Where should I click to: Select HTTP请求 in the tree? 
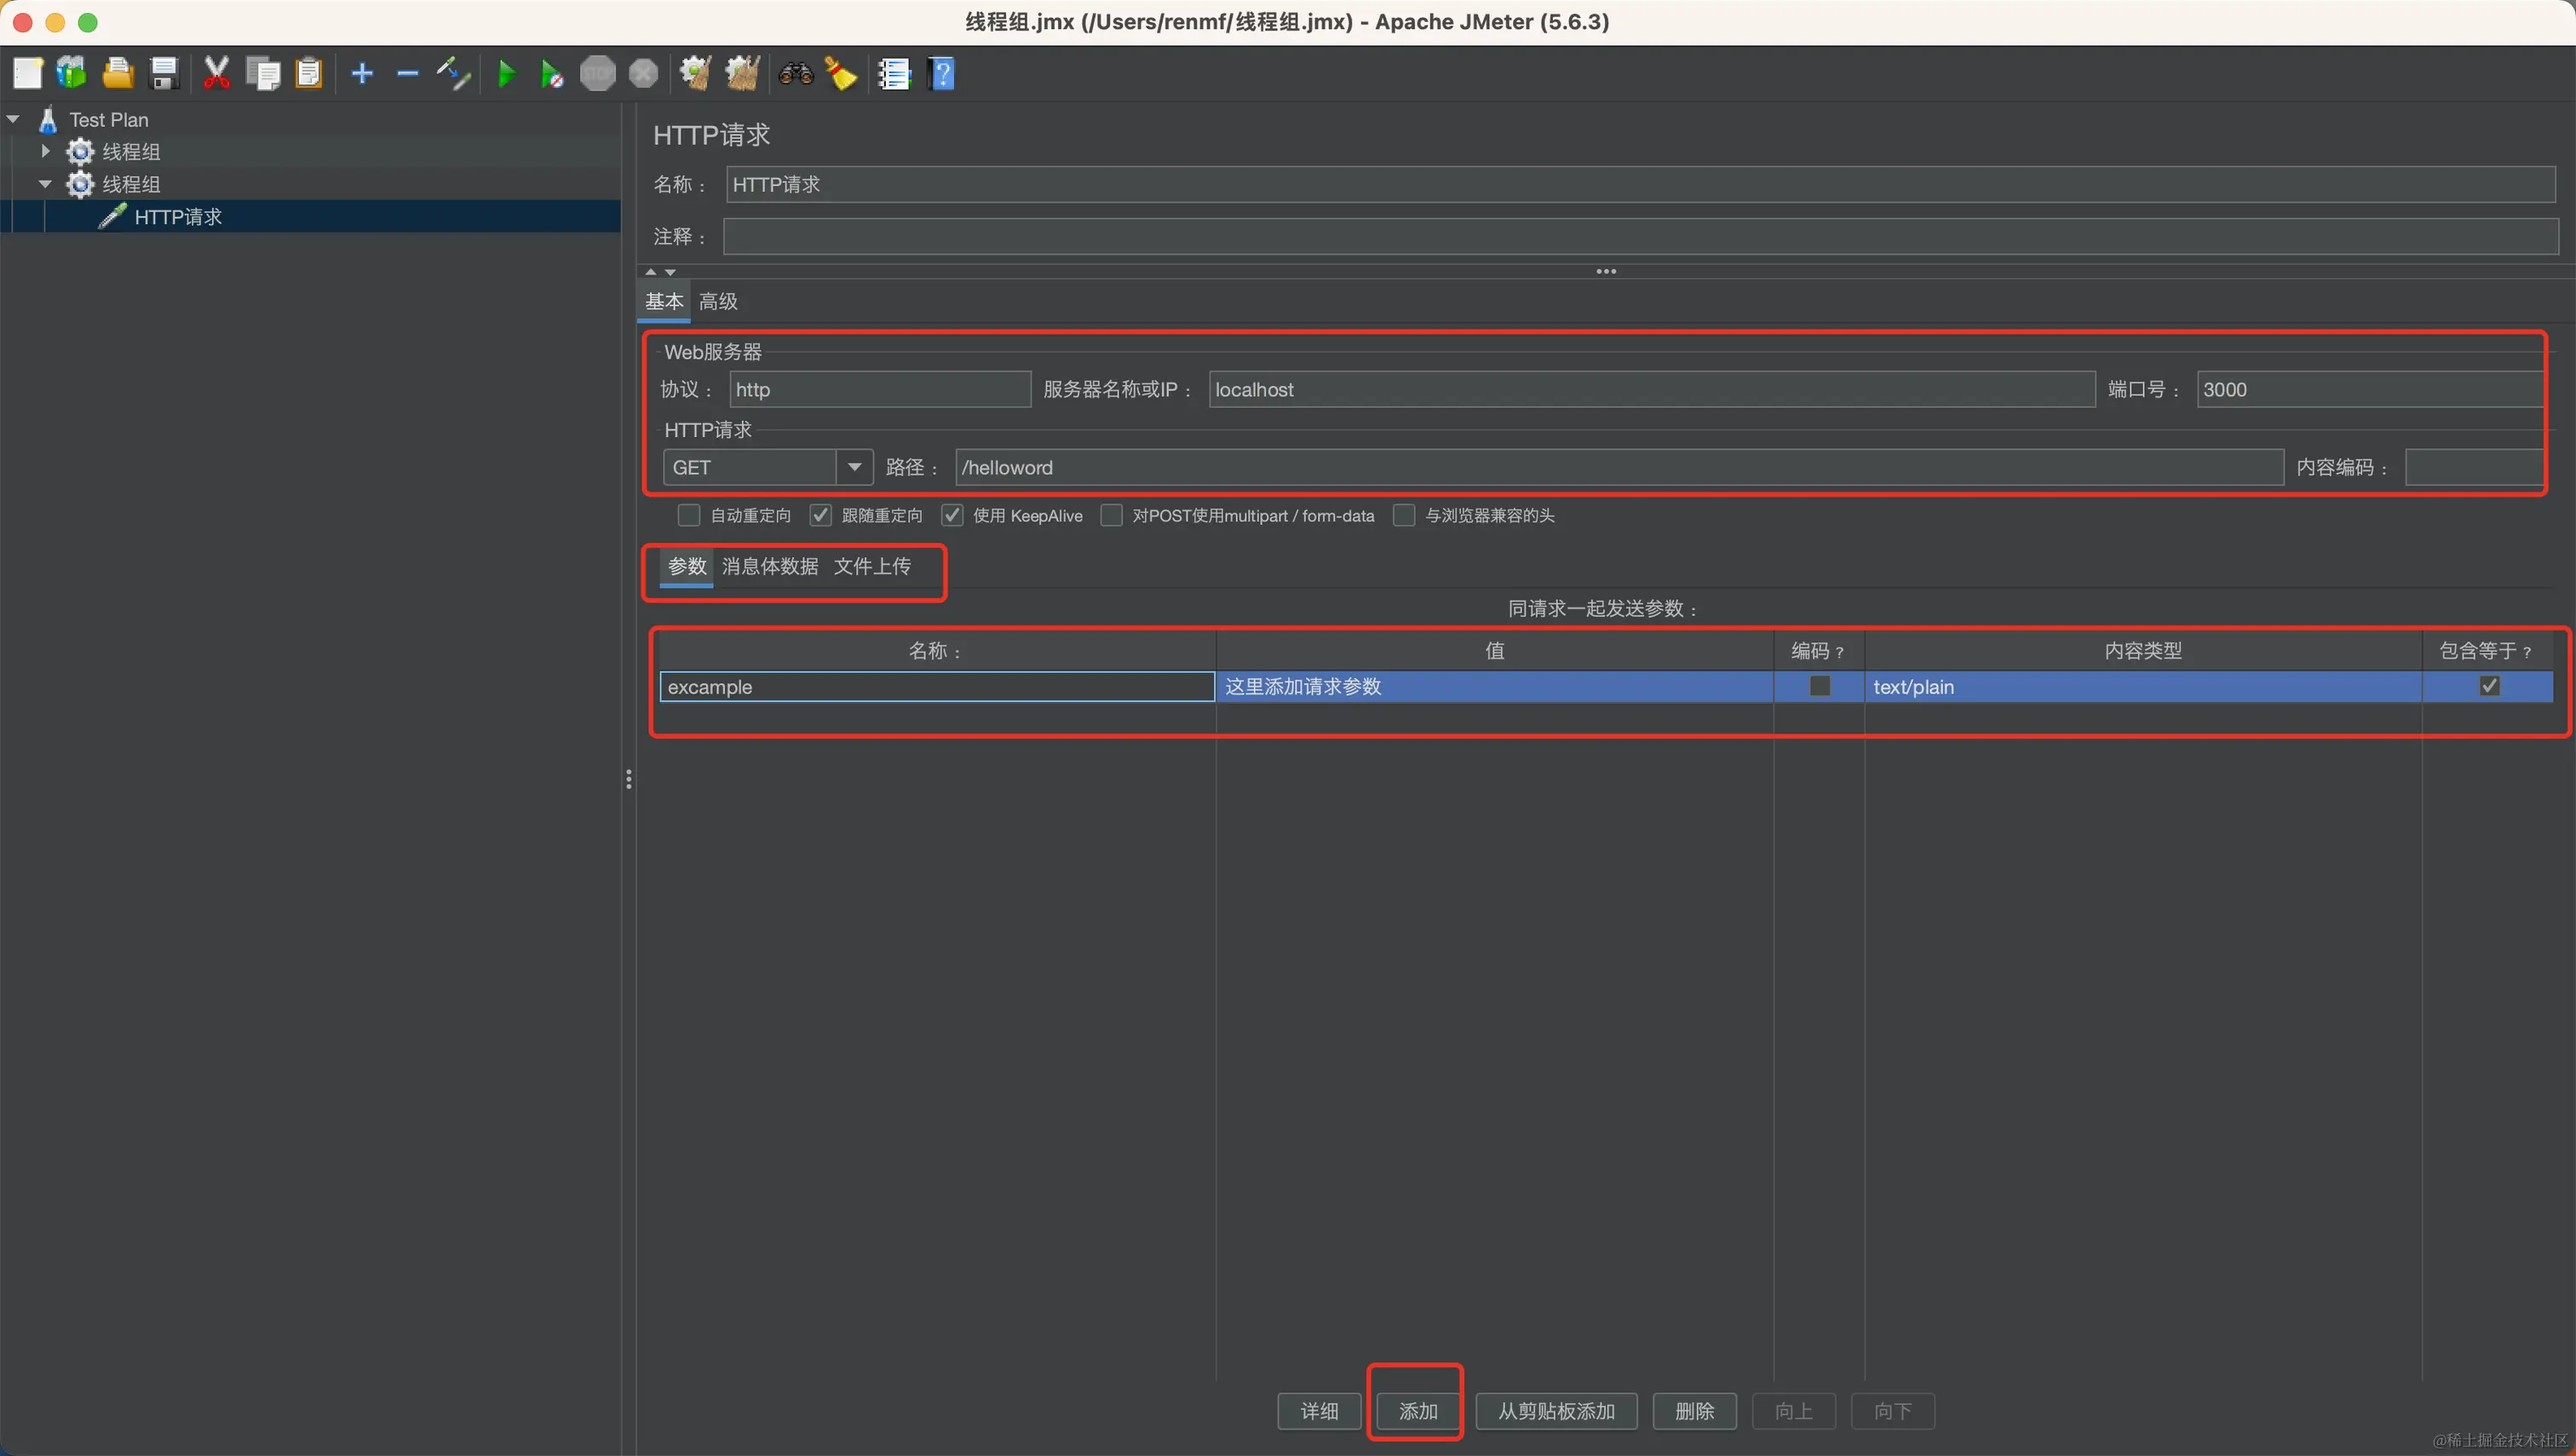tap(178, 217)
